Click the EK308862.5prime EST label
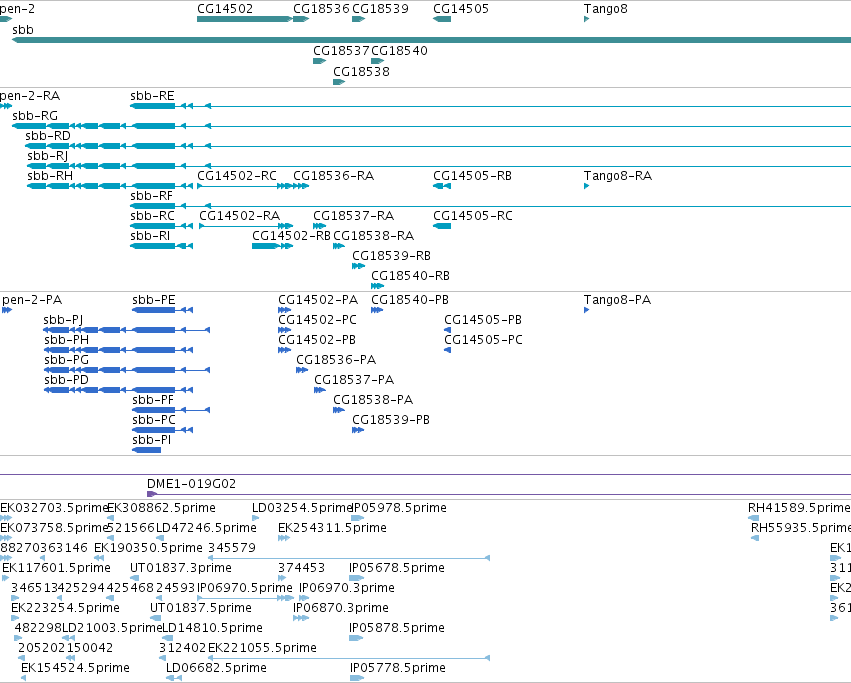Screen dimensions: 851x683 tap(162, 508)
